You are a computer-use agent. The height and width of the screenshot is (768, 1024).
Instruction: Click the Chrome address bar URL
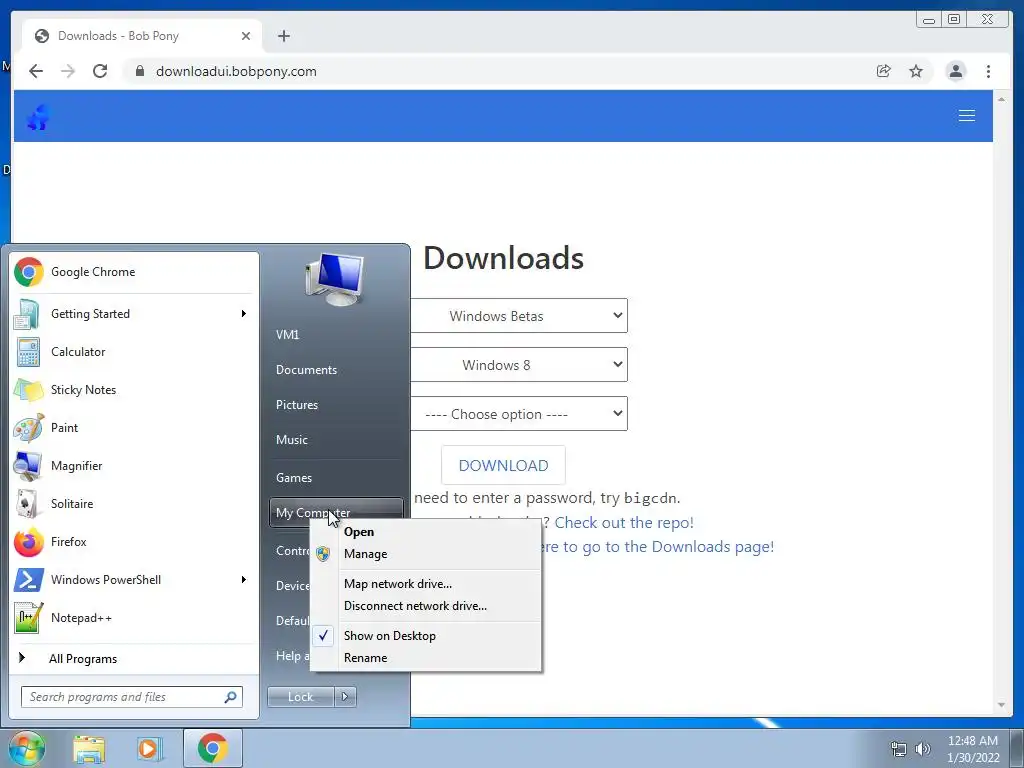pos(236,72)
